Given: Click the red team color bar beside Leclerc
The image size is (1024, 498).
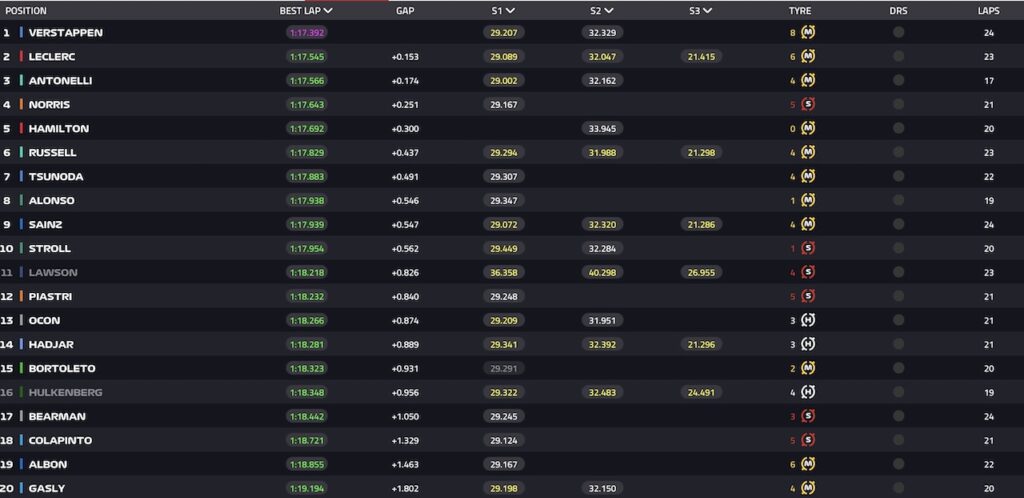Looking at the screenshot, I should (21, 56).
